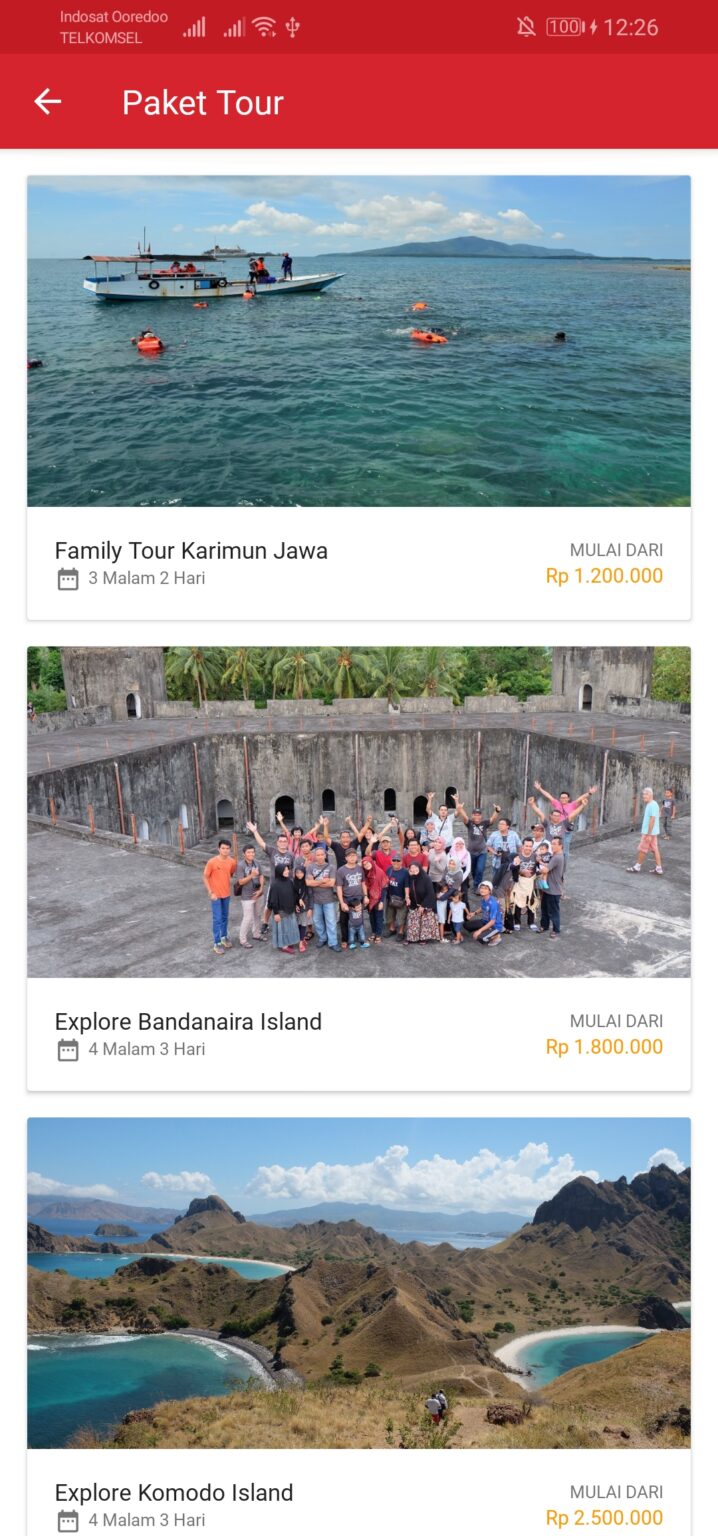Tap the back arrow icon

(48, 101)
